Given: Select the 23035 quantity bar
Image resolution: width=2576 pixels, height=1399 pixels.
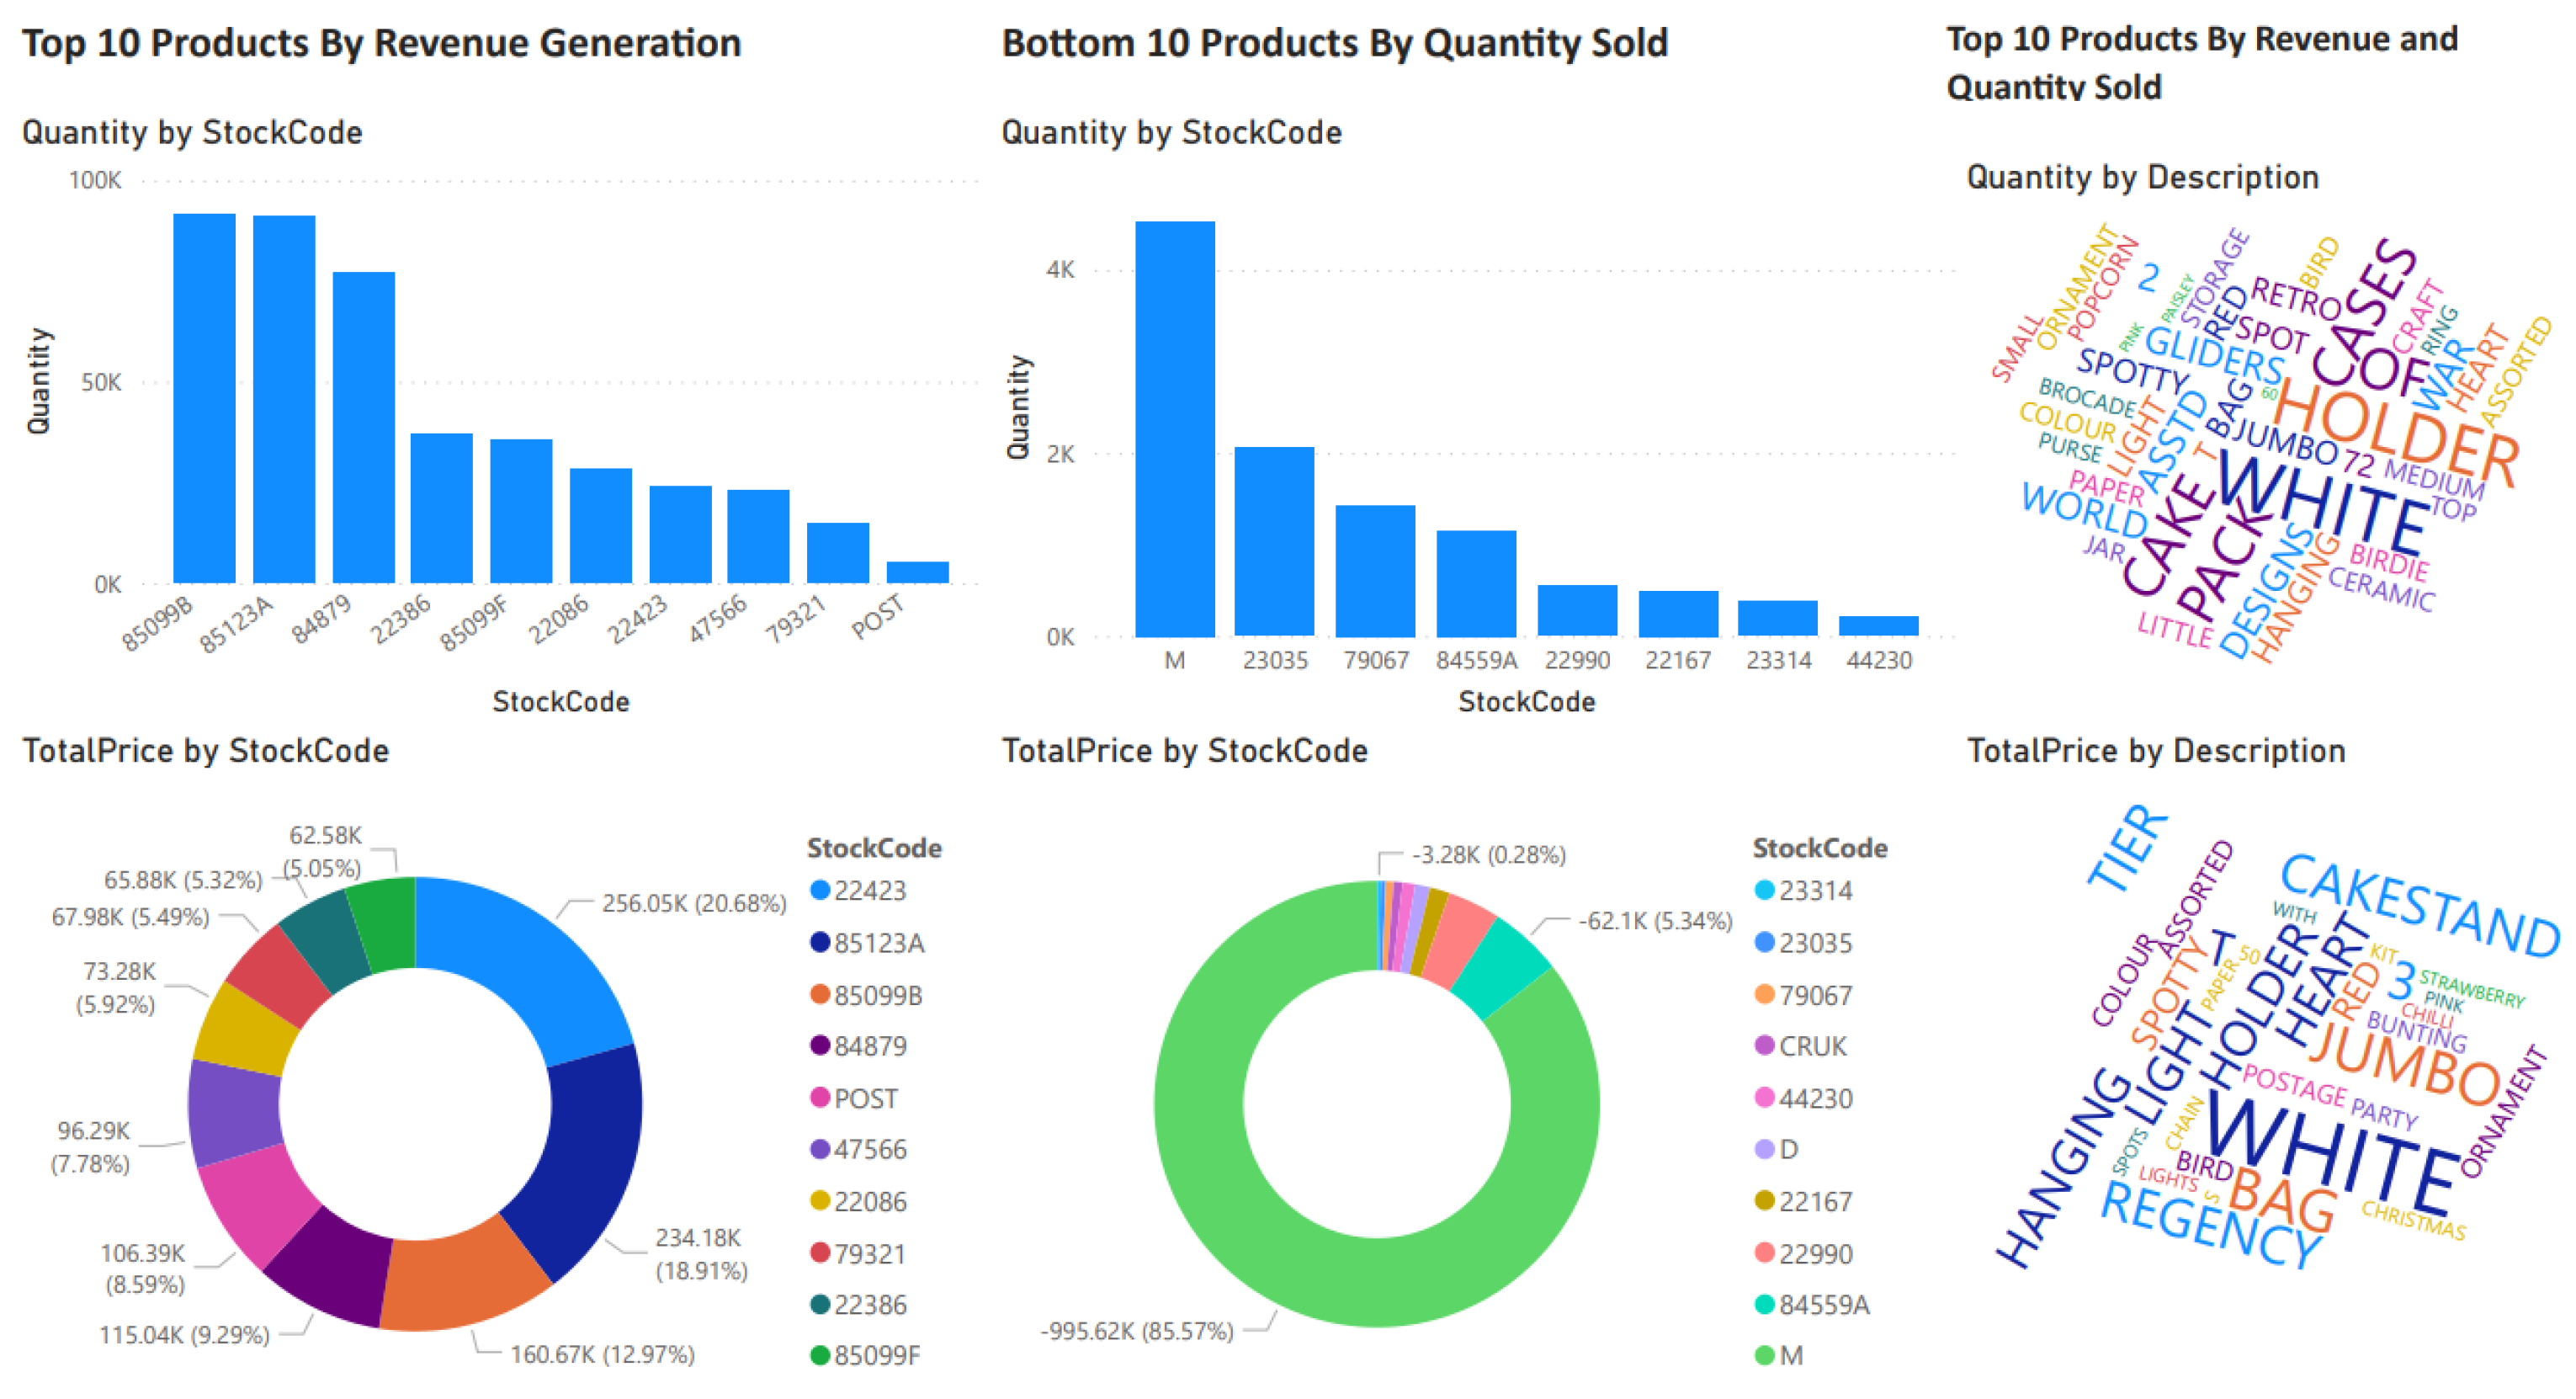Looking at the screenshot, I should 1273,541.
